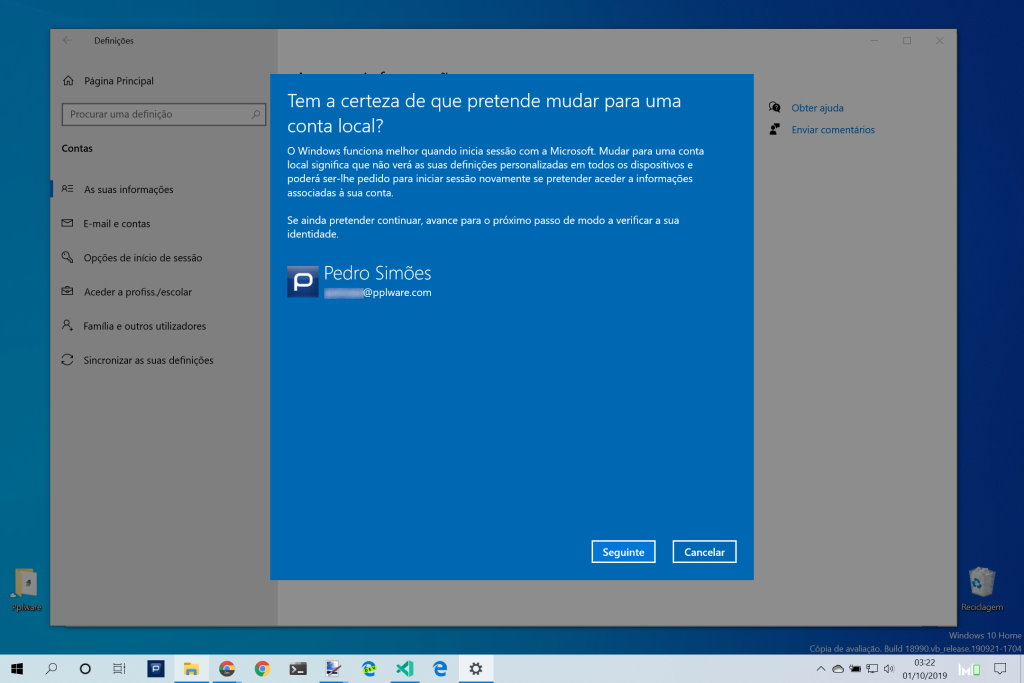The image size is (1024, 683).
Task: Go to Família e outros utilizadores
Action: pyautogui.click(x=144, y=326)
